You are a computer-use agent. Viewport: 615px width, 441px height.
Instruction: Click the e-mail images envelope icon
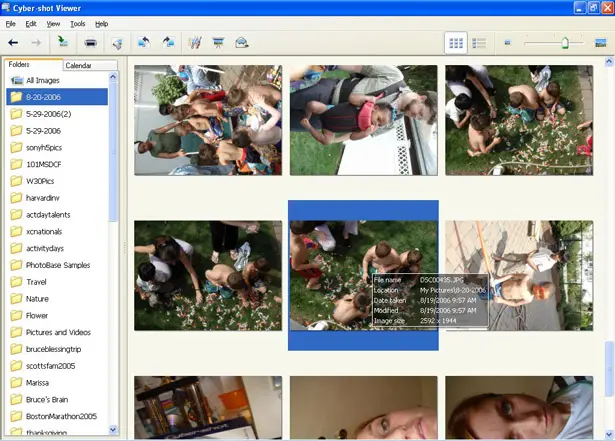[242, 42]
